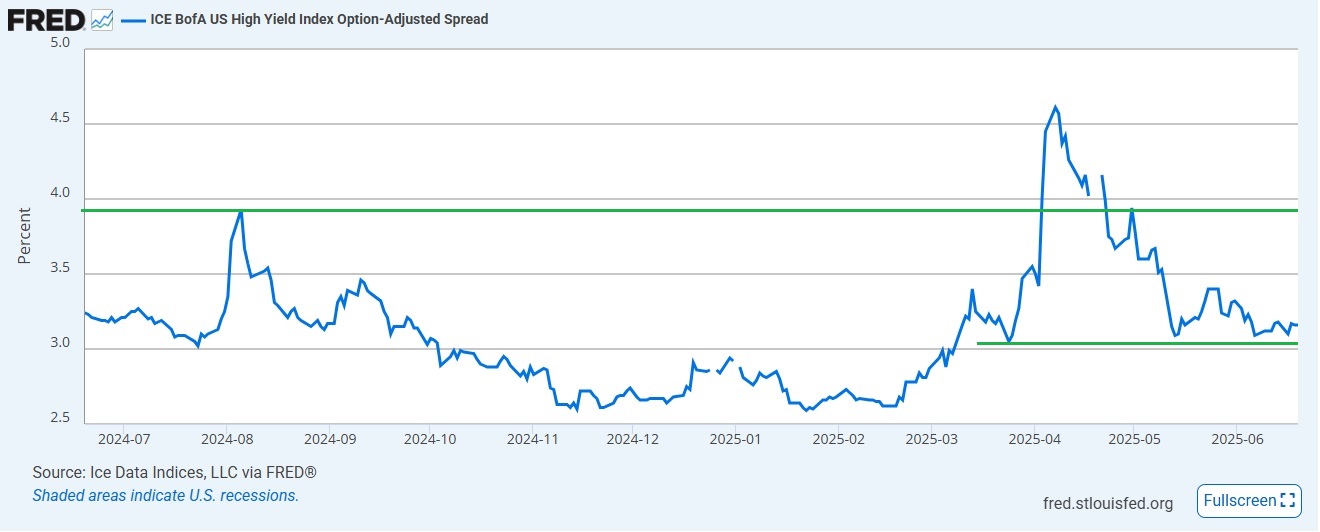Click the 2025-02 x-axis label
This screenshot has height=532, width=1320.
pos(837,438)
